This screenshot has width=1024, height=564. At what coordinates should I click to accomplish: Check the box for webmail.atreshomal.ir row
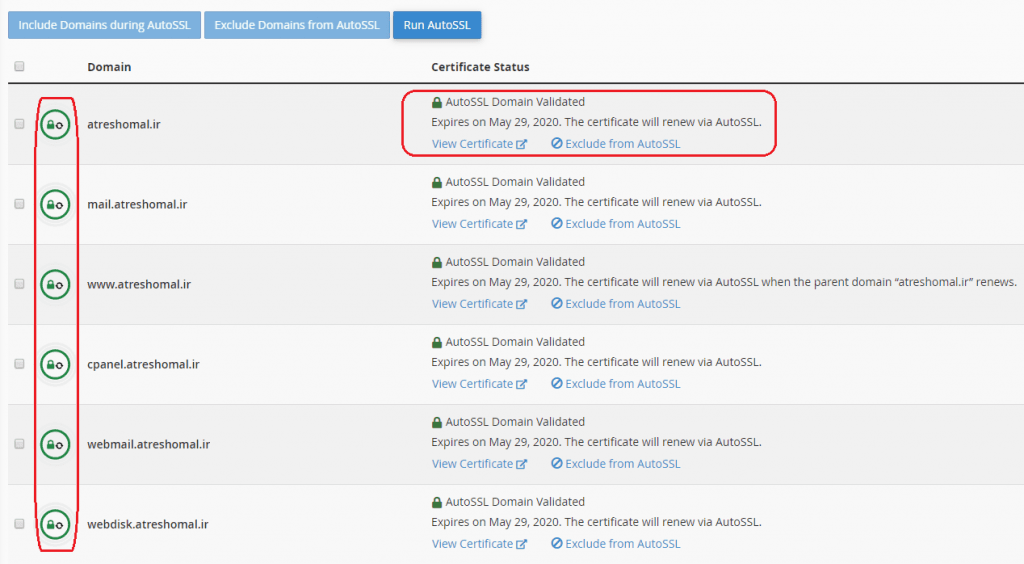[x=20, y=443]
